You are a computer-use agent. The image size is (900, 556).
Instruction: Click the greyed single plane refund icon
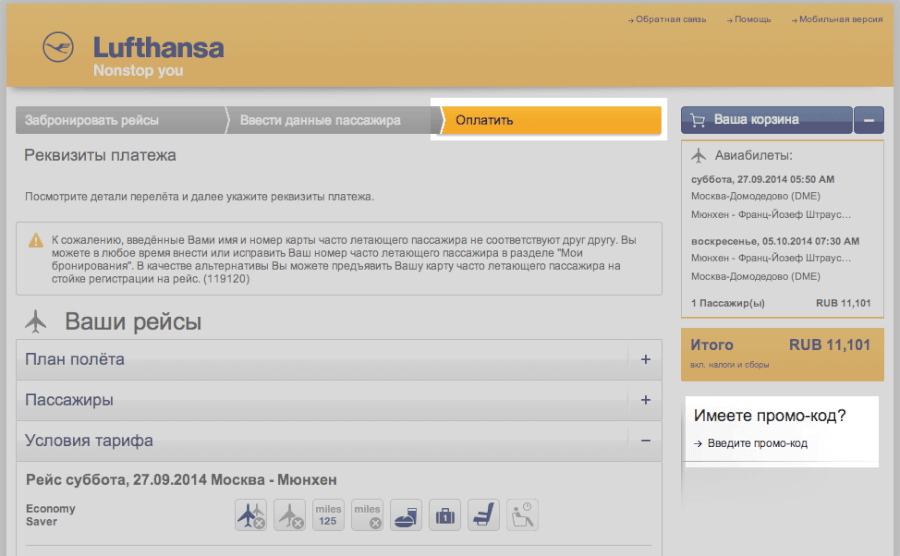click(289, 514)
